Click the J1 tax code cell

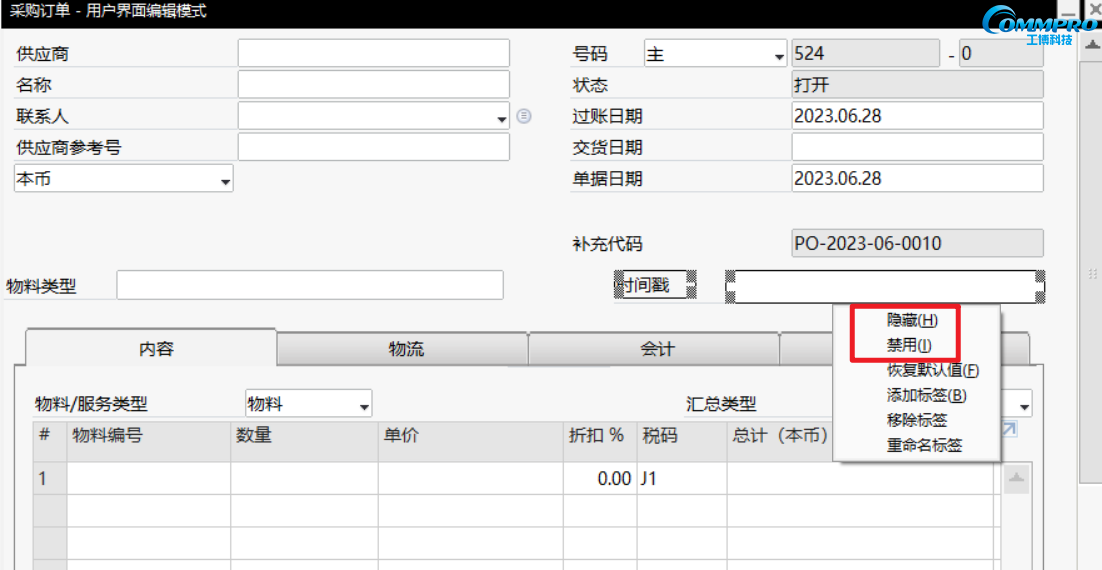pos(682,479)
